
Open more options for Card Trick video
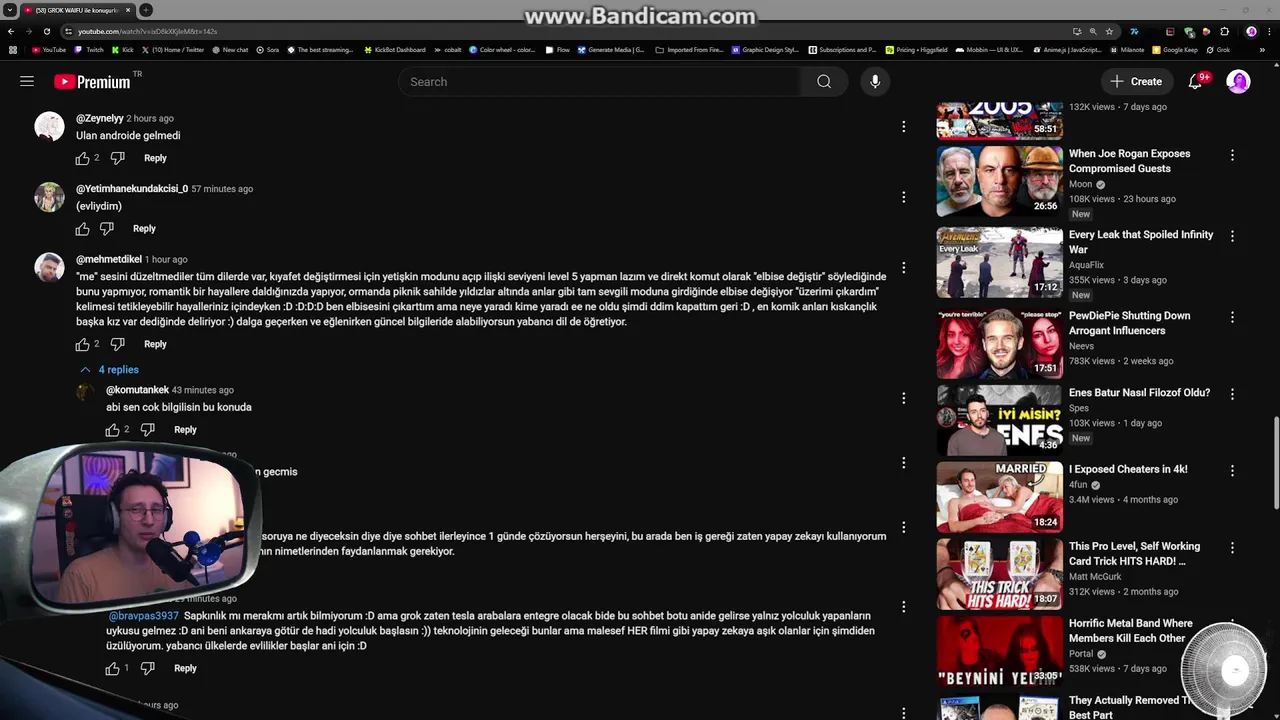click(1232, 548)
